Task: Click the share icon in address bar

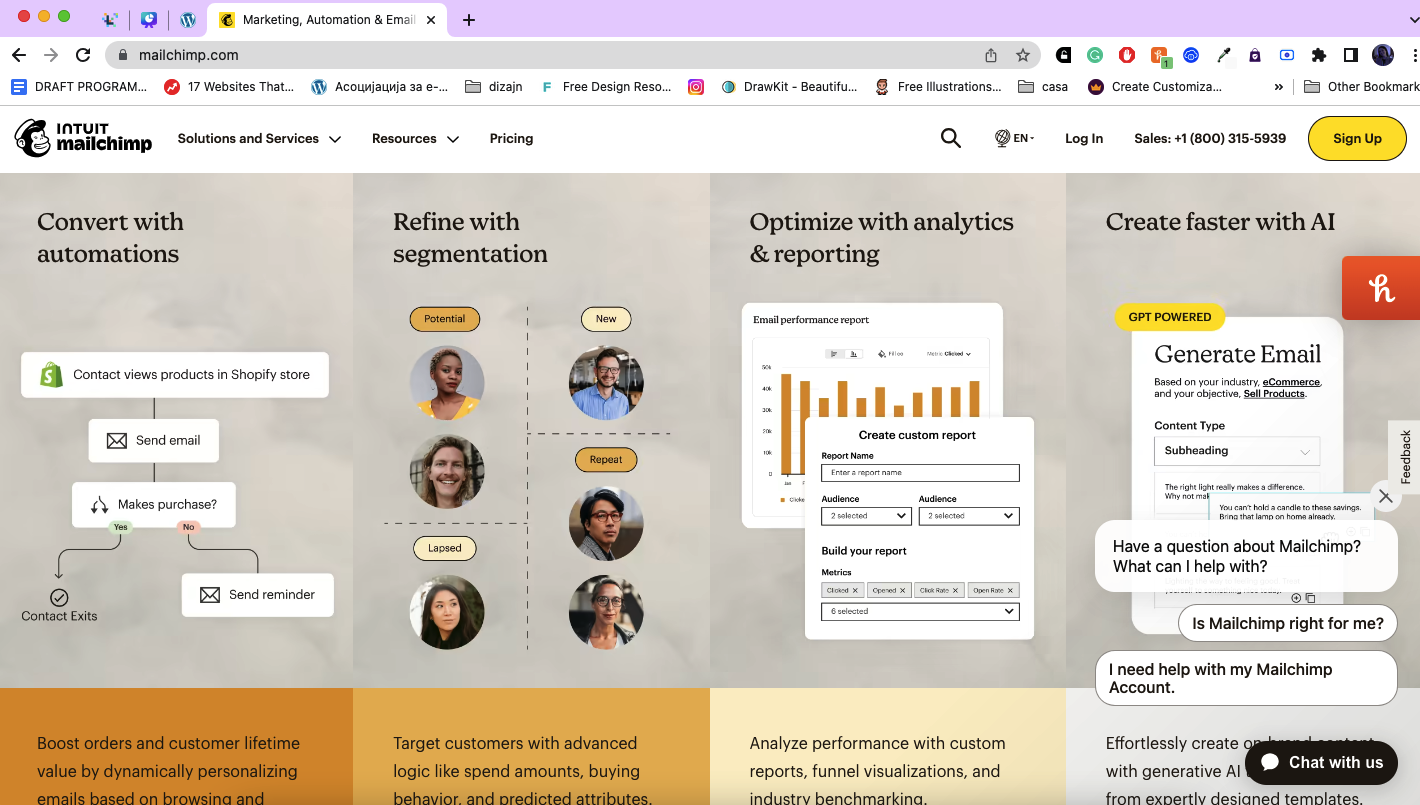Action: (x=991, y=55)
